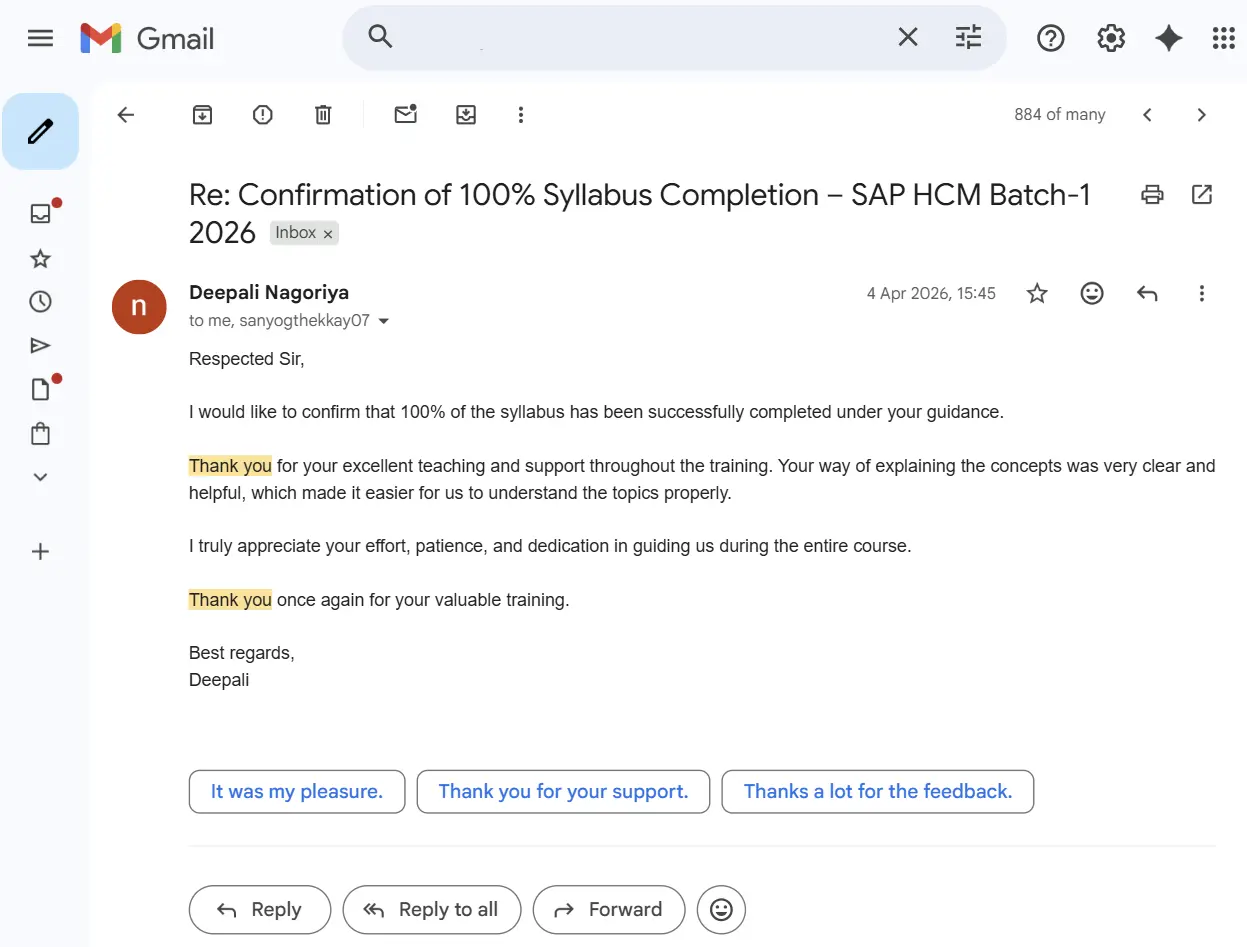Select smart reply 'Thank you for your support.'
This screenshot has height=947, width=1247.
563,791
